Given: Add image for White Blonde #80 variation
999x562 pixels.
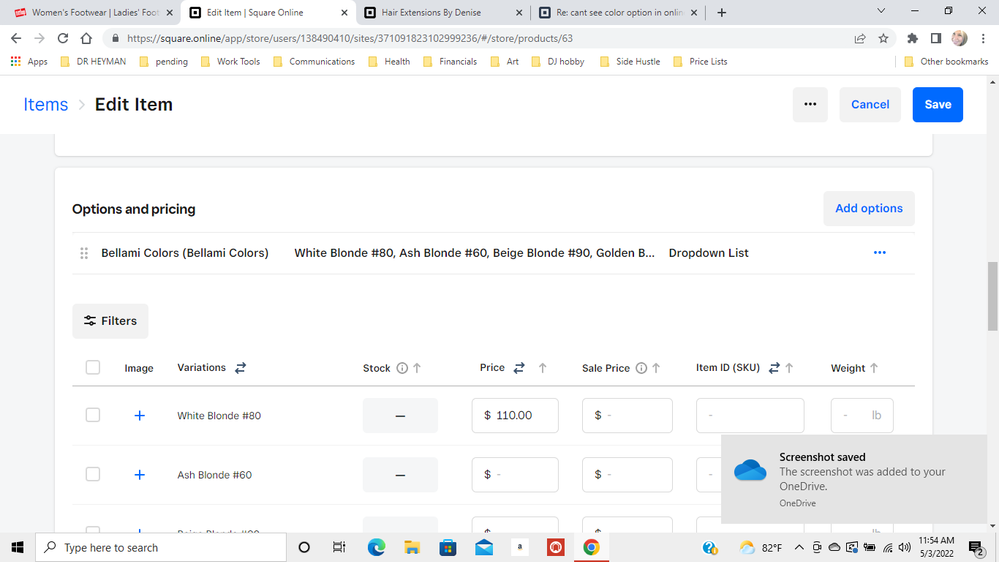Looking at the screenshot, I should pyautogui.click(x=139, y=415).
